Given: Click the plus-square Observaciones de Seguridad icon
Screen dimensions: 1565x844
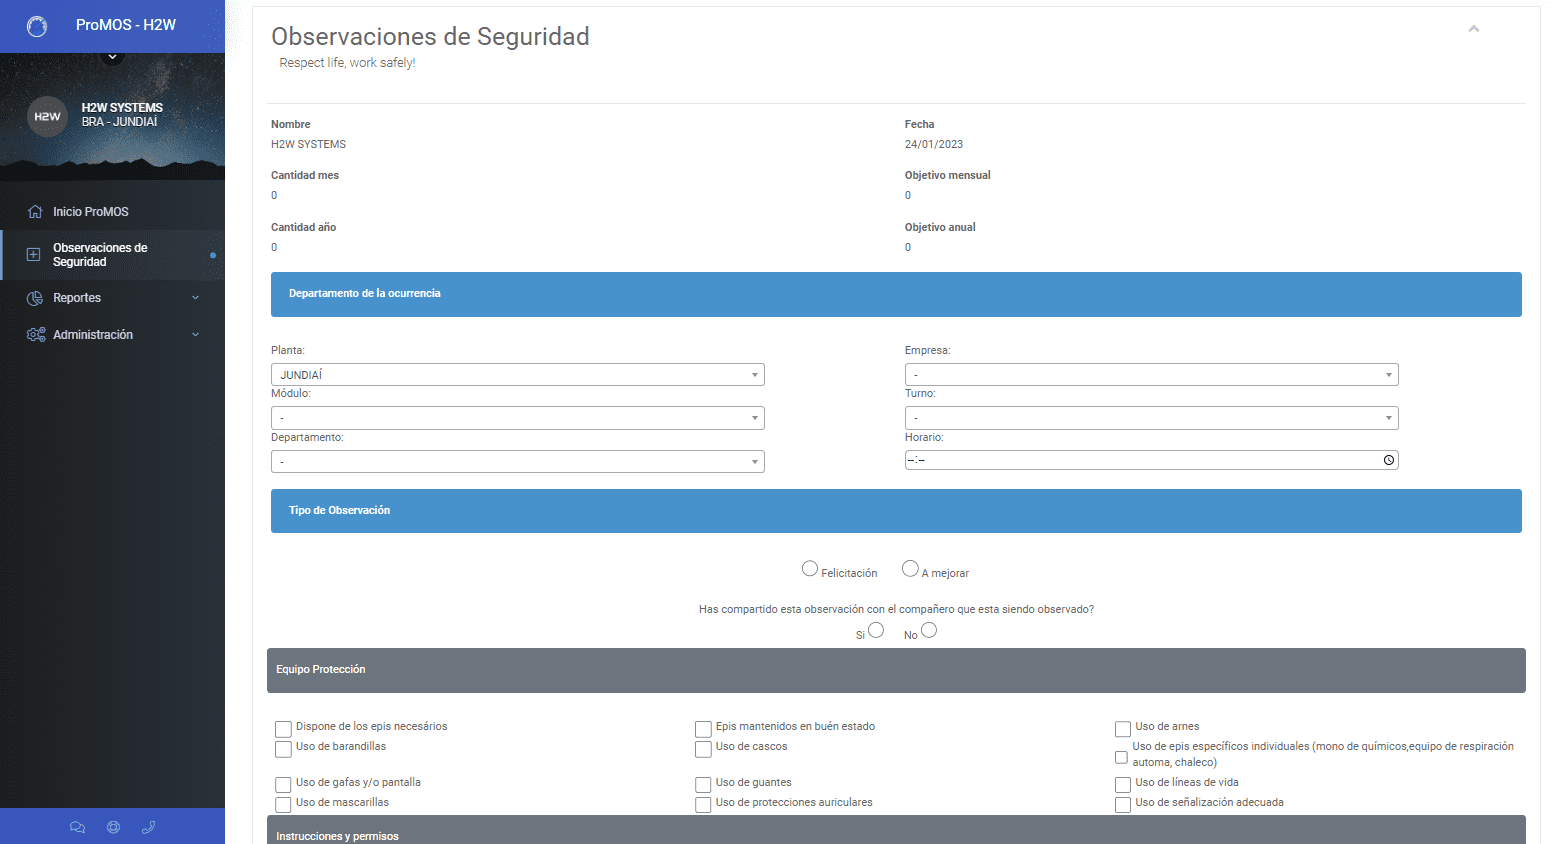Looking at the screenshot, I should 33,255.
